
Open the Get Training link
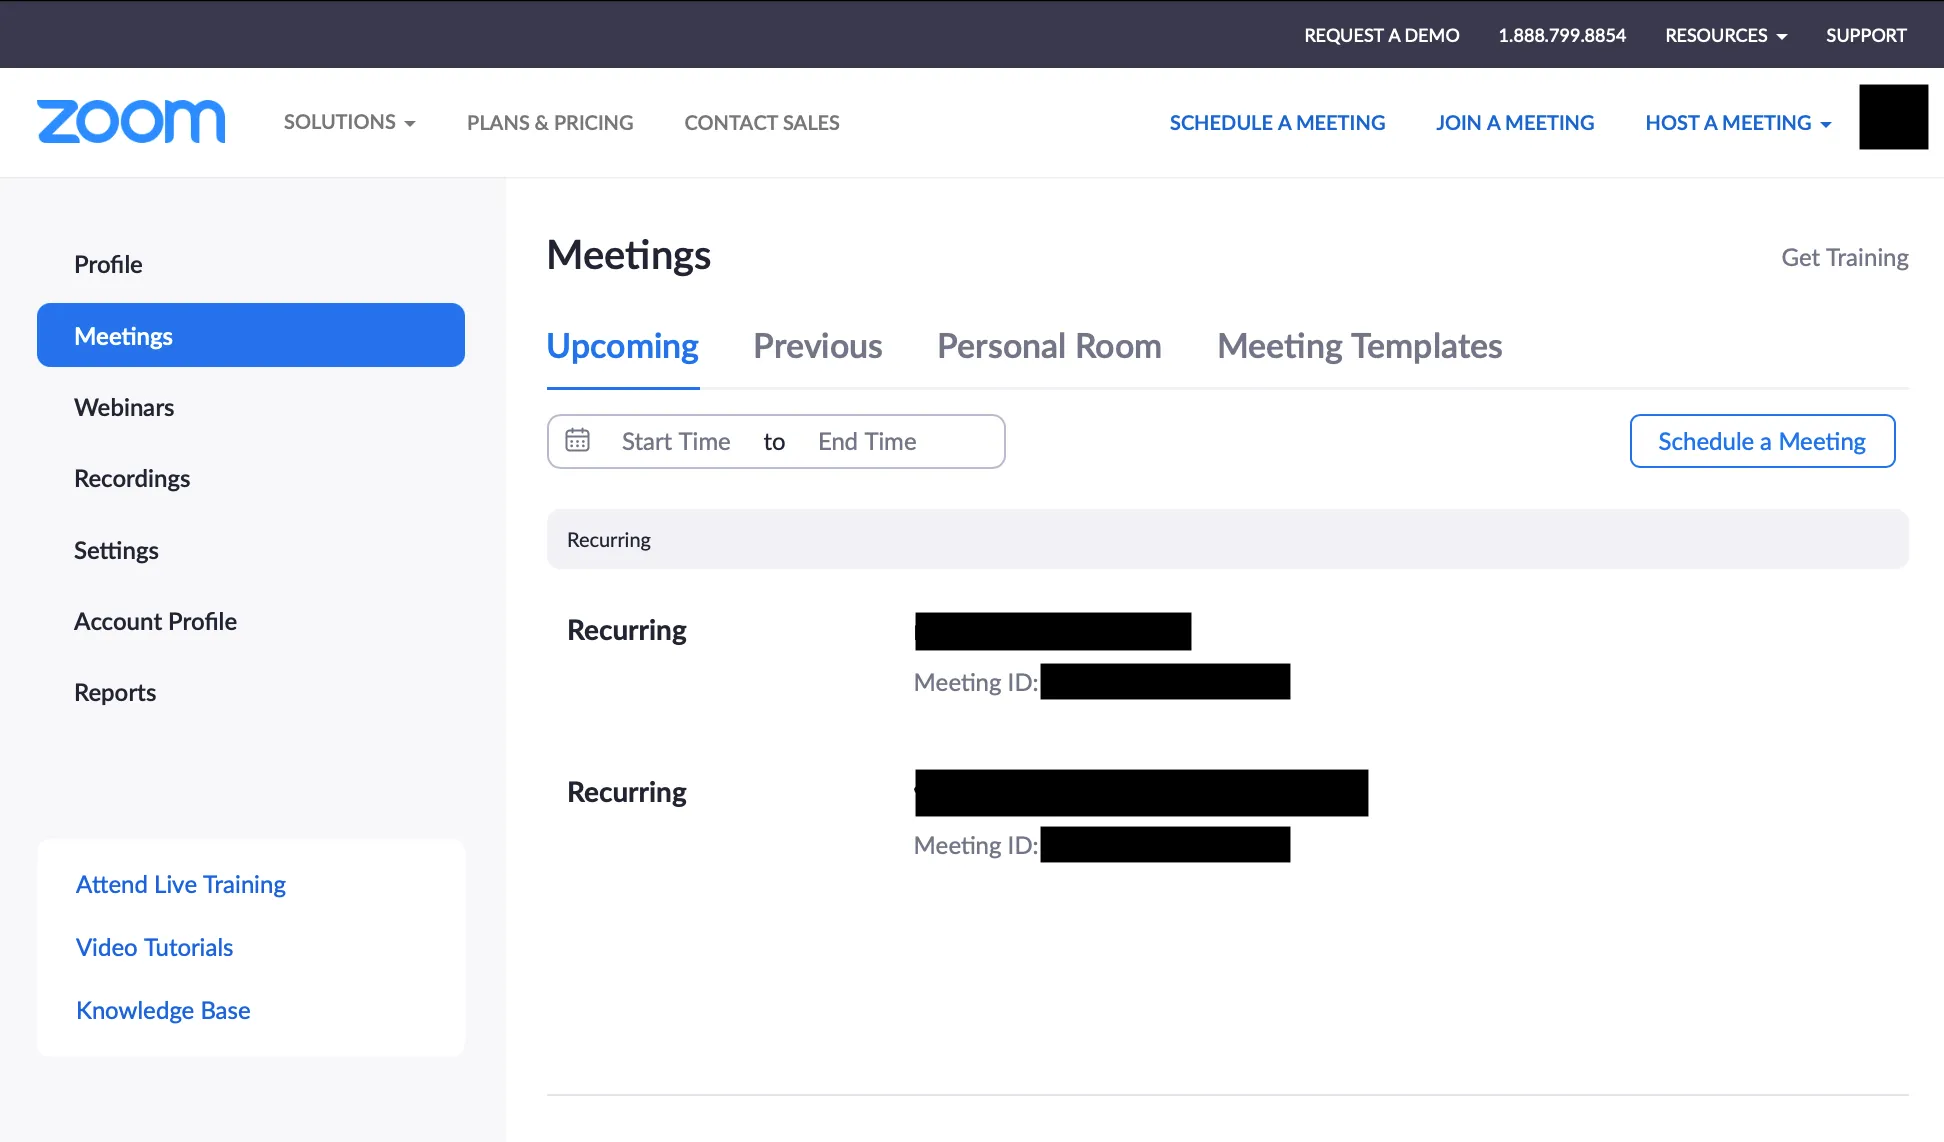(x=1844, y=258)
